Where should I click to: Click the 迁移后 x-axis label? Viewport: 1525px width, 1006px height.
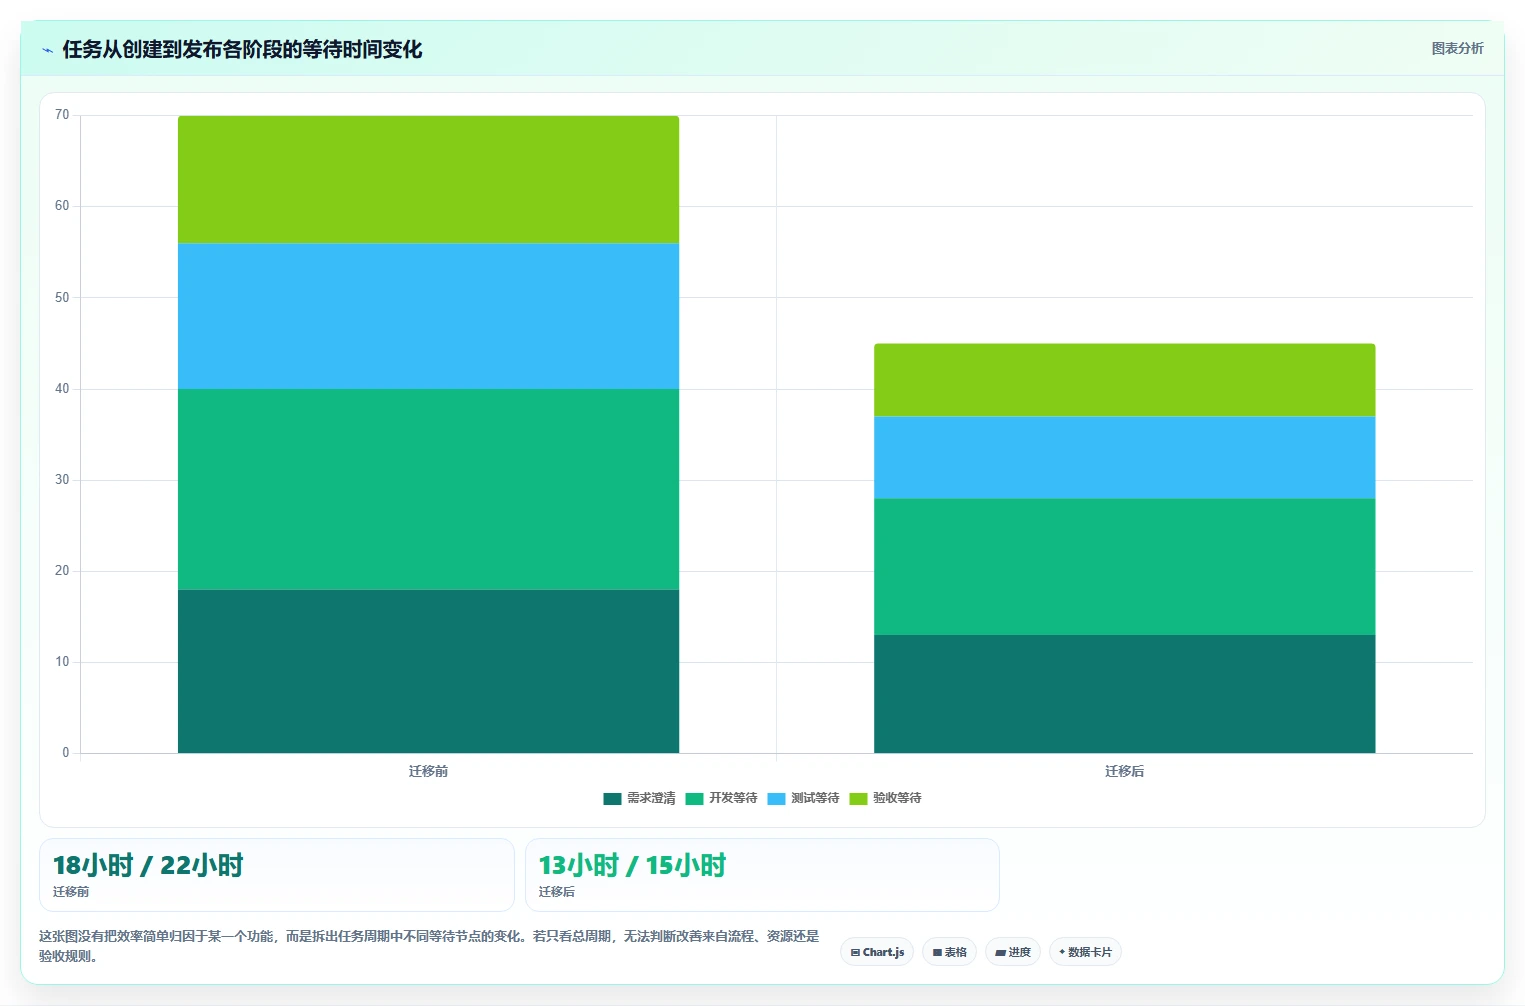(1124, 771)
